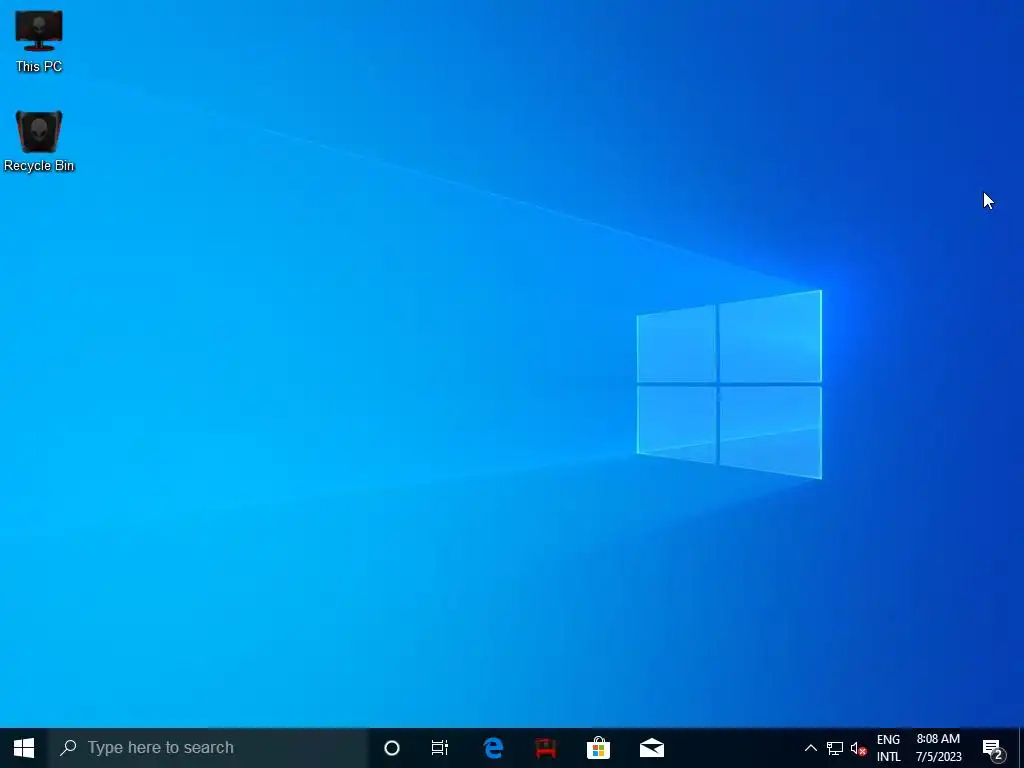Click the Show desktop strip at taskbar end
The image size is (1024, 768).
[x=1021, y=748]
